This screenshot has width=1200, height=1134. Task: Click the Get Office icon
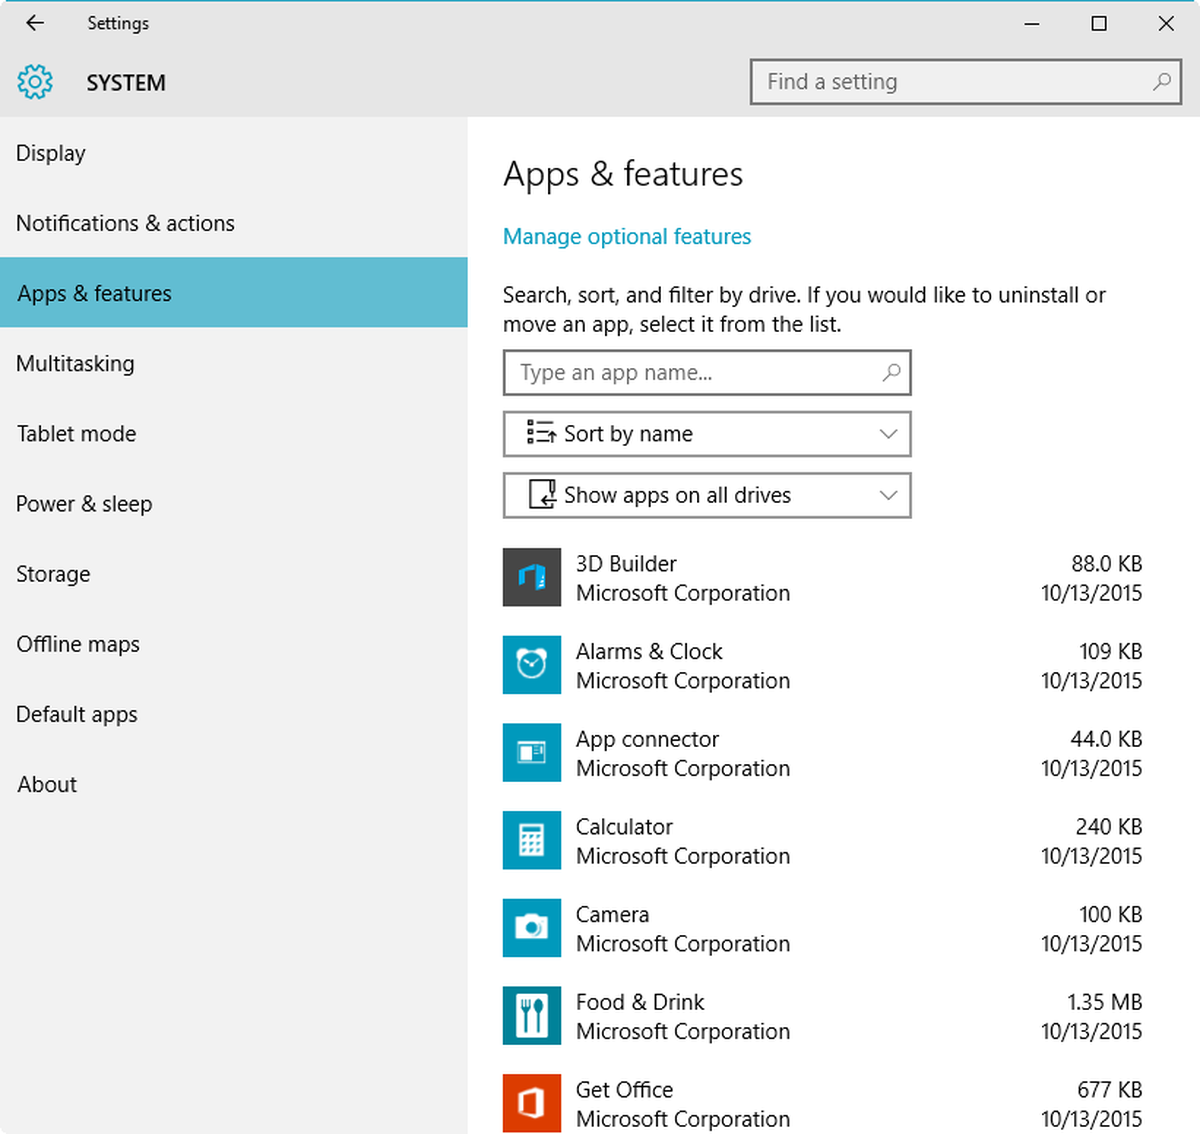(x=531, y=1103)
